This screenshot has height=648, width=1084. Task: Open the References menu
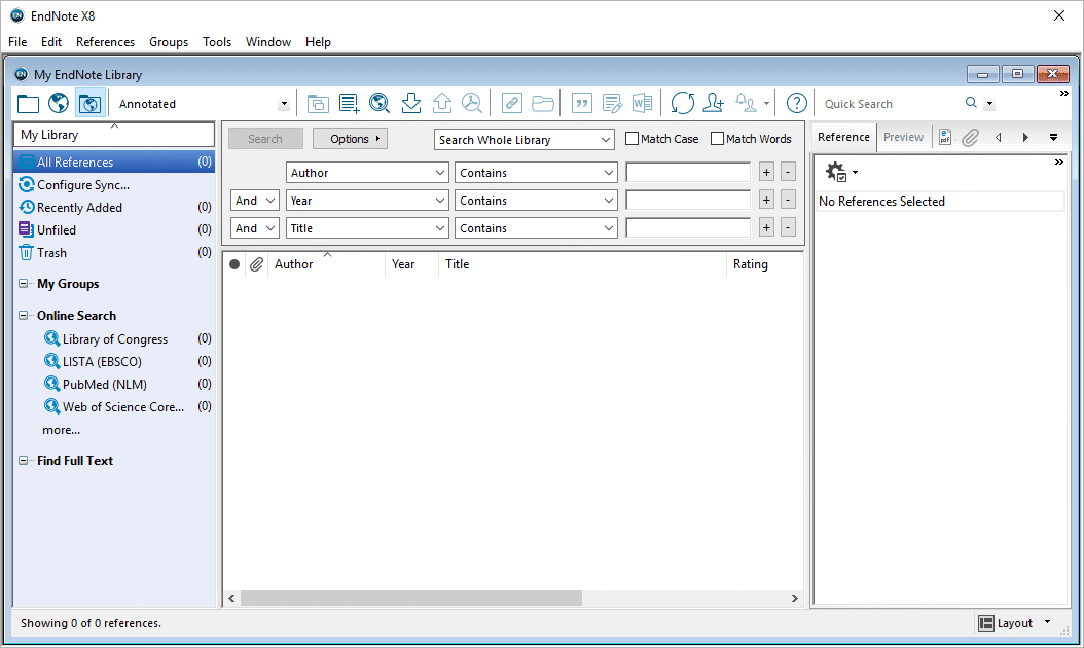coord(105,42)
